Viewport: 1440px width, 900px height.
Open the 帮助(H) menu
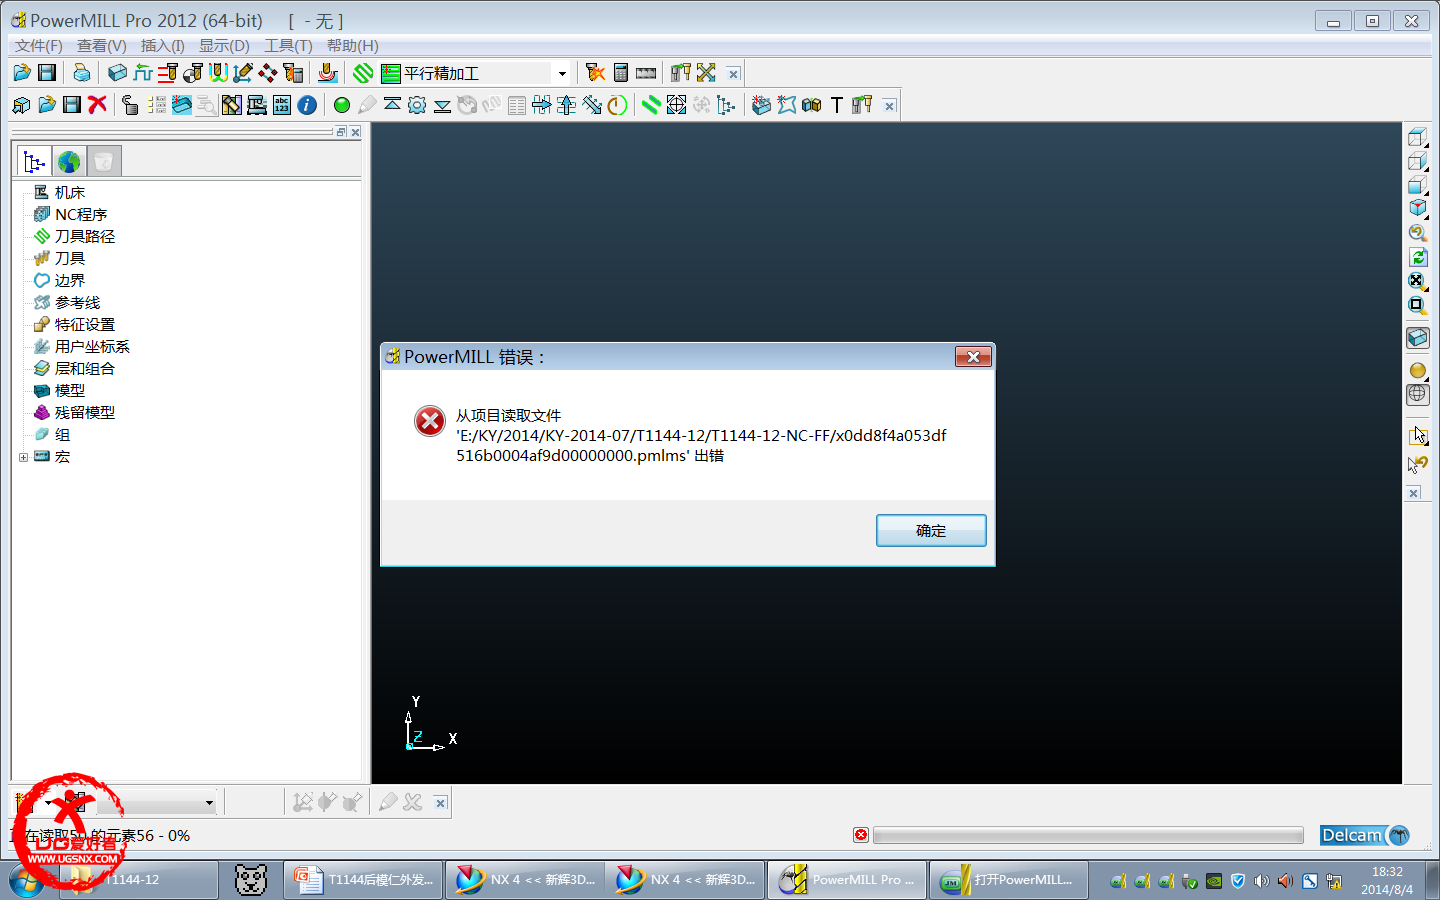pos(353,46)
